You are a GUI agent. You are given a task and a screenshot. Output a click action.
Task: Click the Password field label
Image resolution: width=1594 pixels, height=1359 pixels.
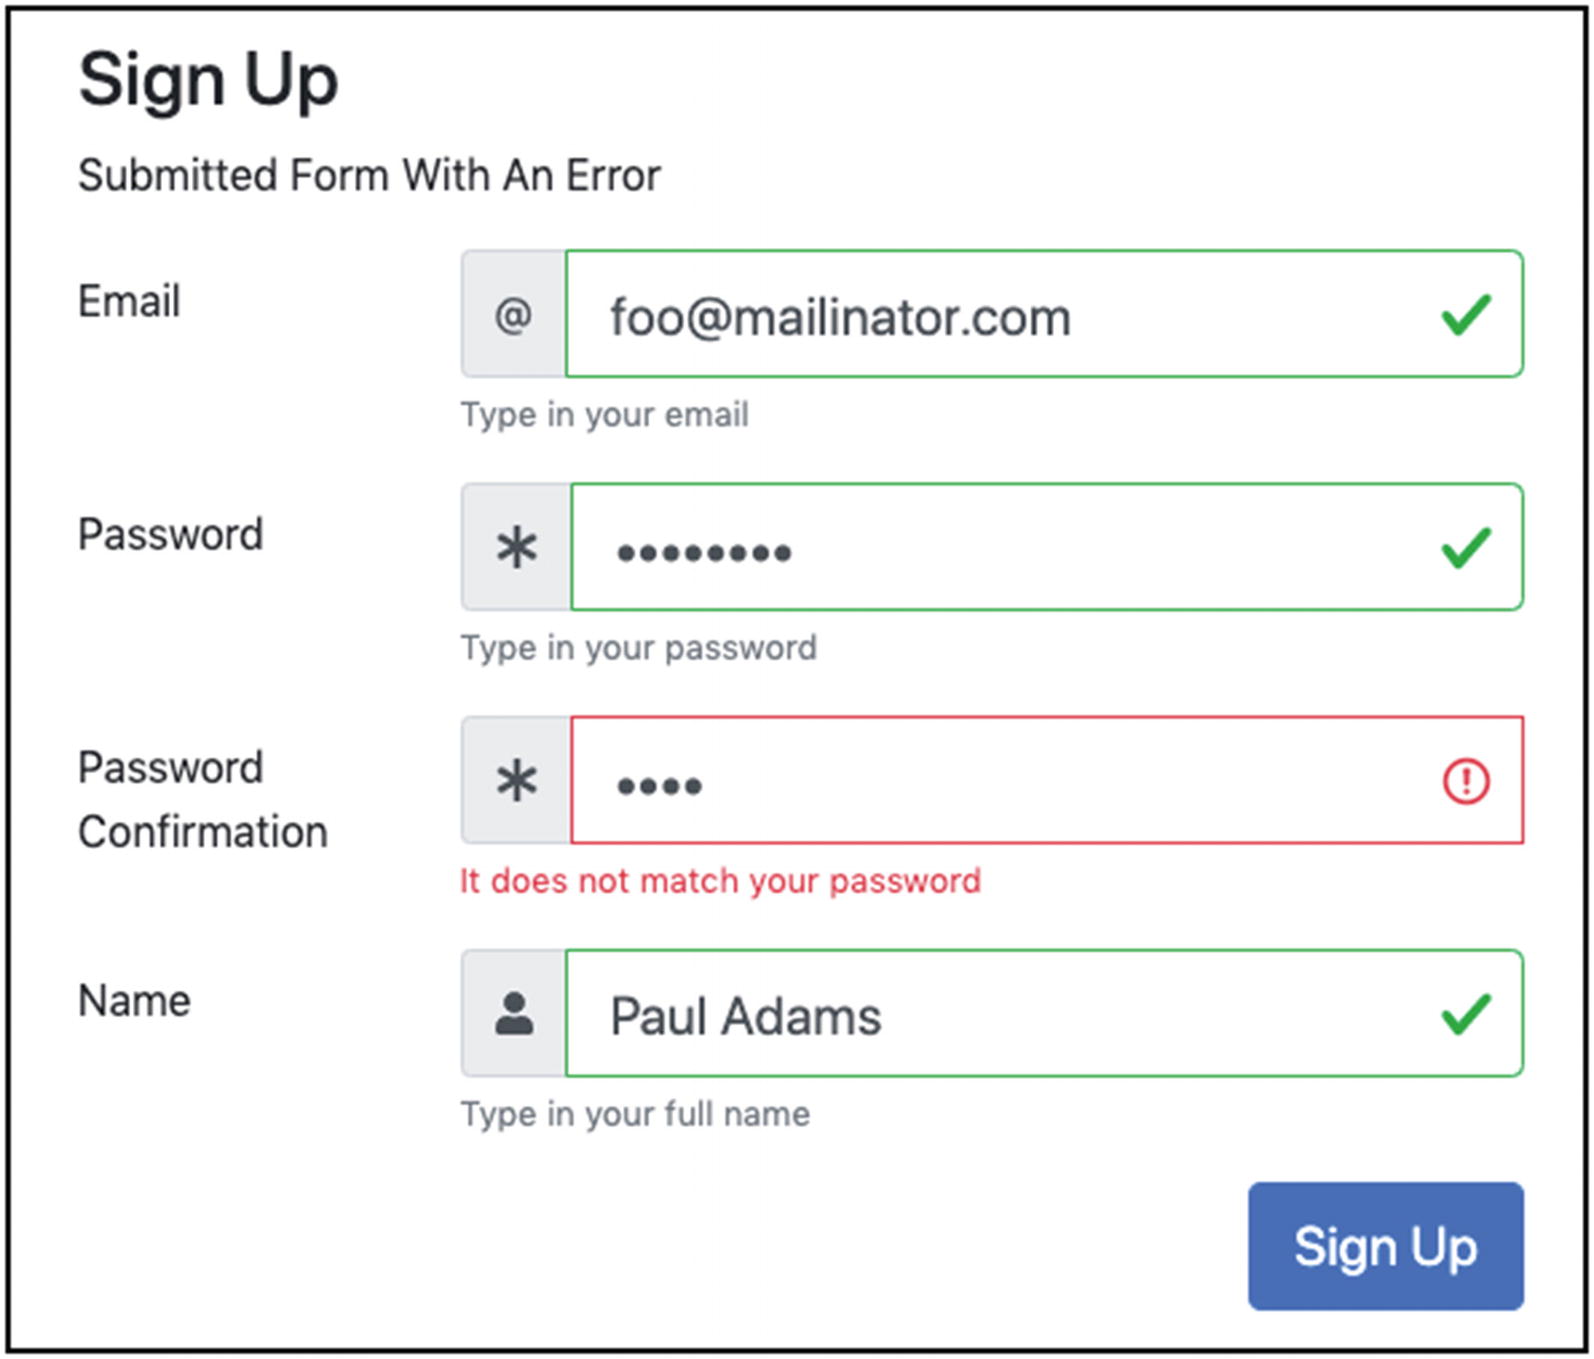170,534
